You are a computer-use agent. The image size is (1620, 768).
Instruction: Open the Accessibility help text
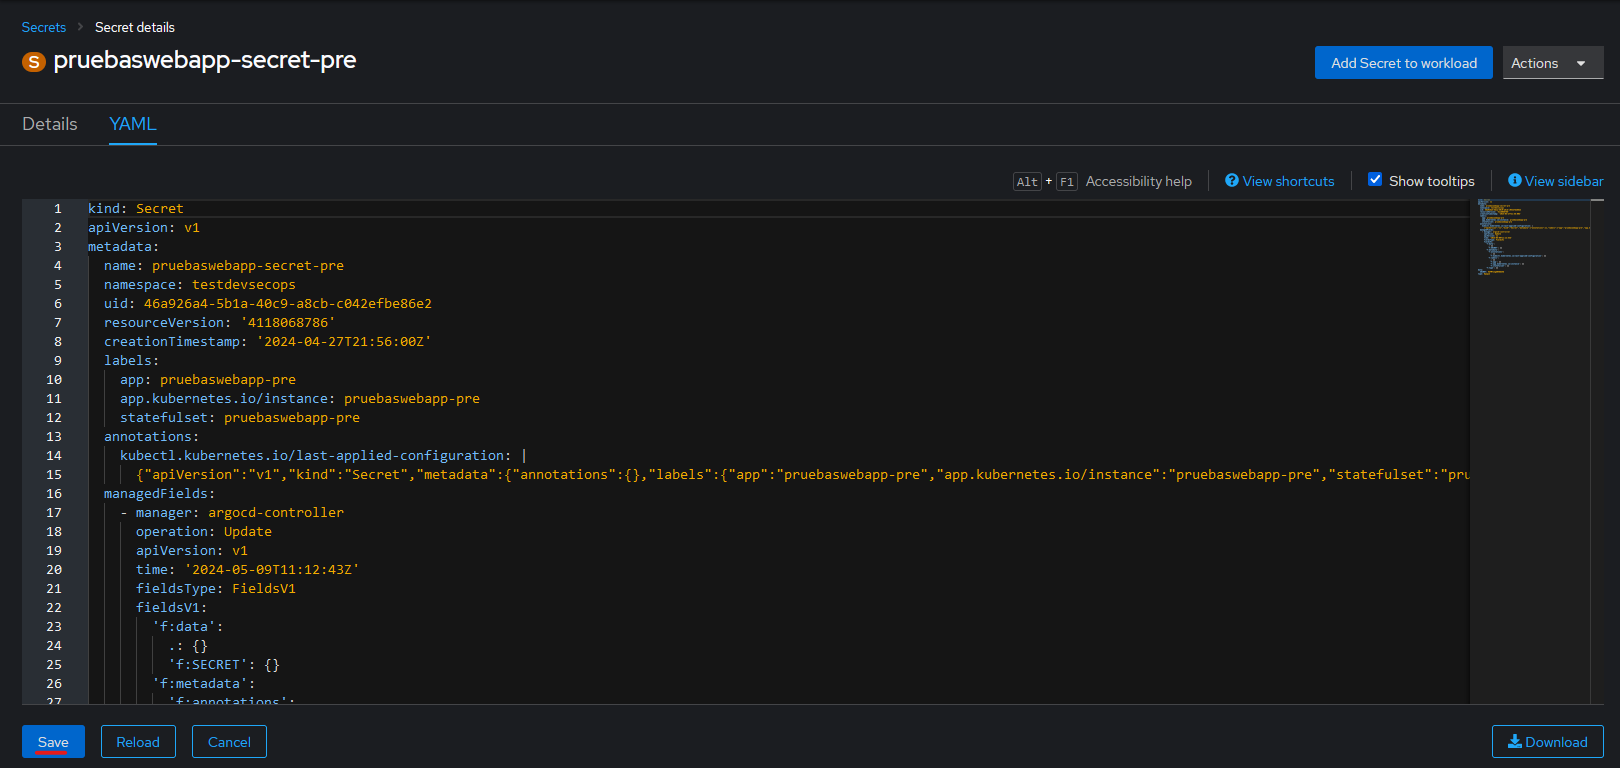coord(1138,182)
